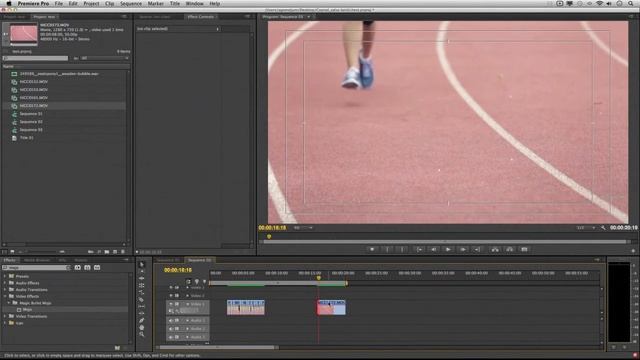
Task: Step back one frame in Program monitor
Action: 433,249
